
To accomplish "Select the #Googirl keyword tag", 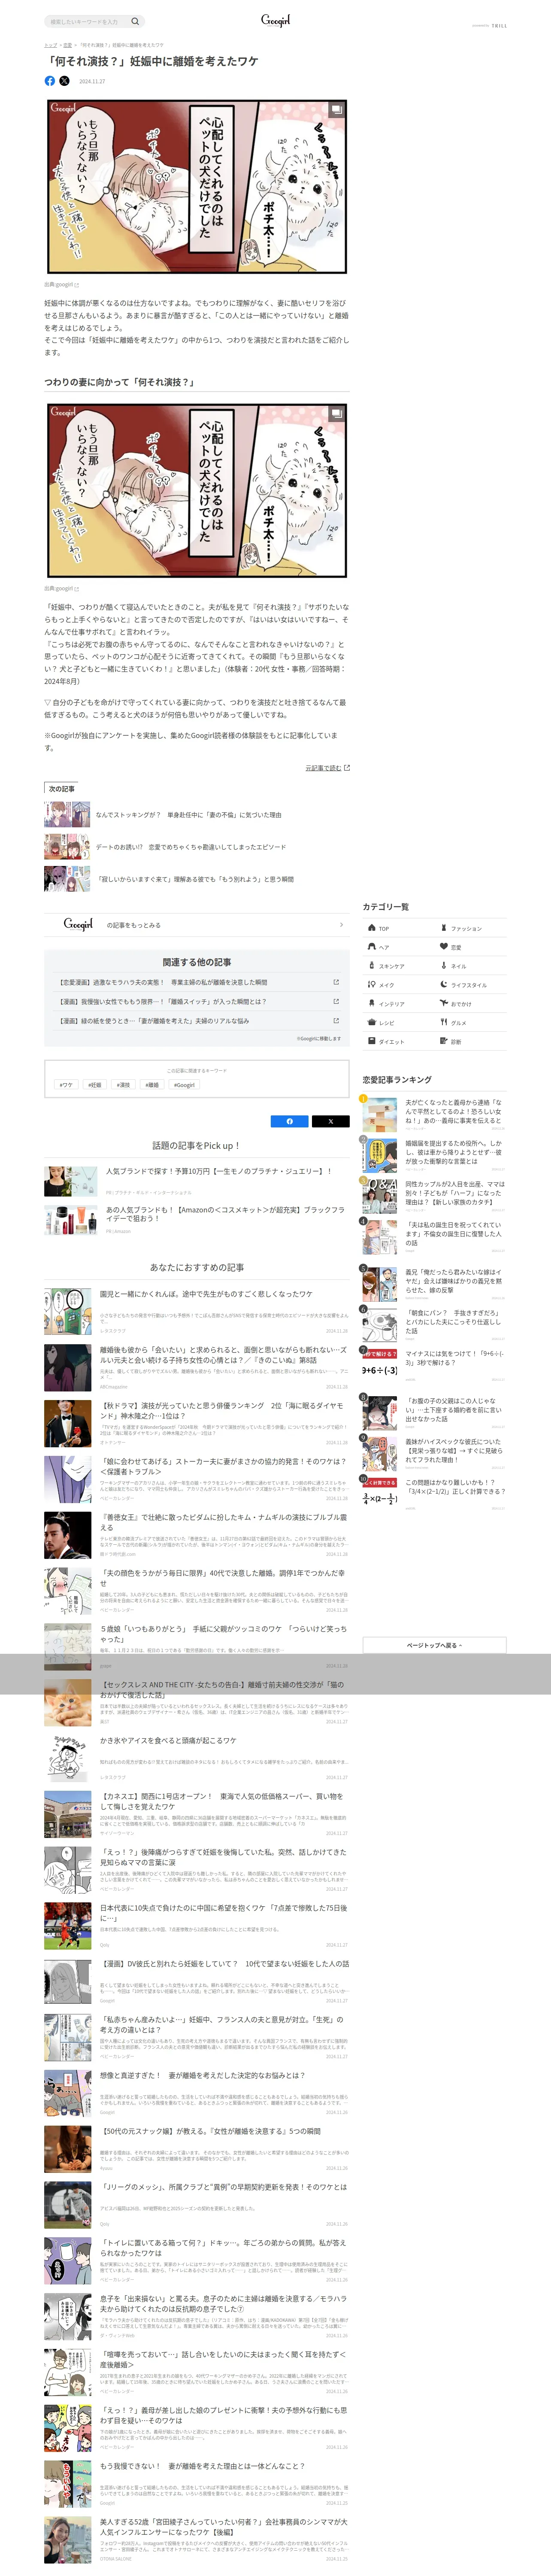I will [185, 1085].
